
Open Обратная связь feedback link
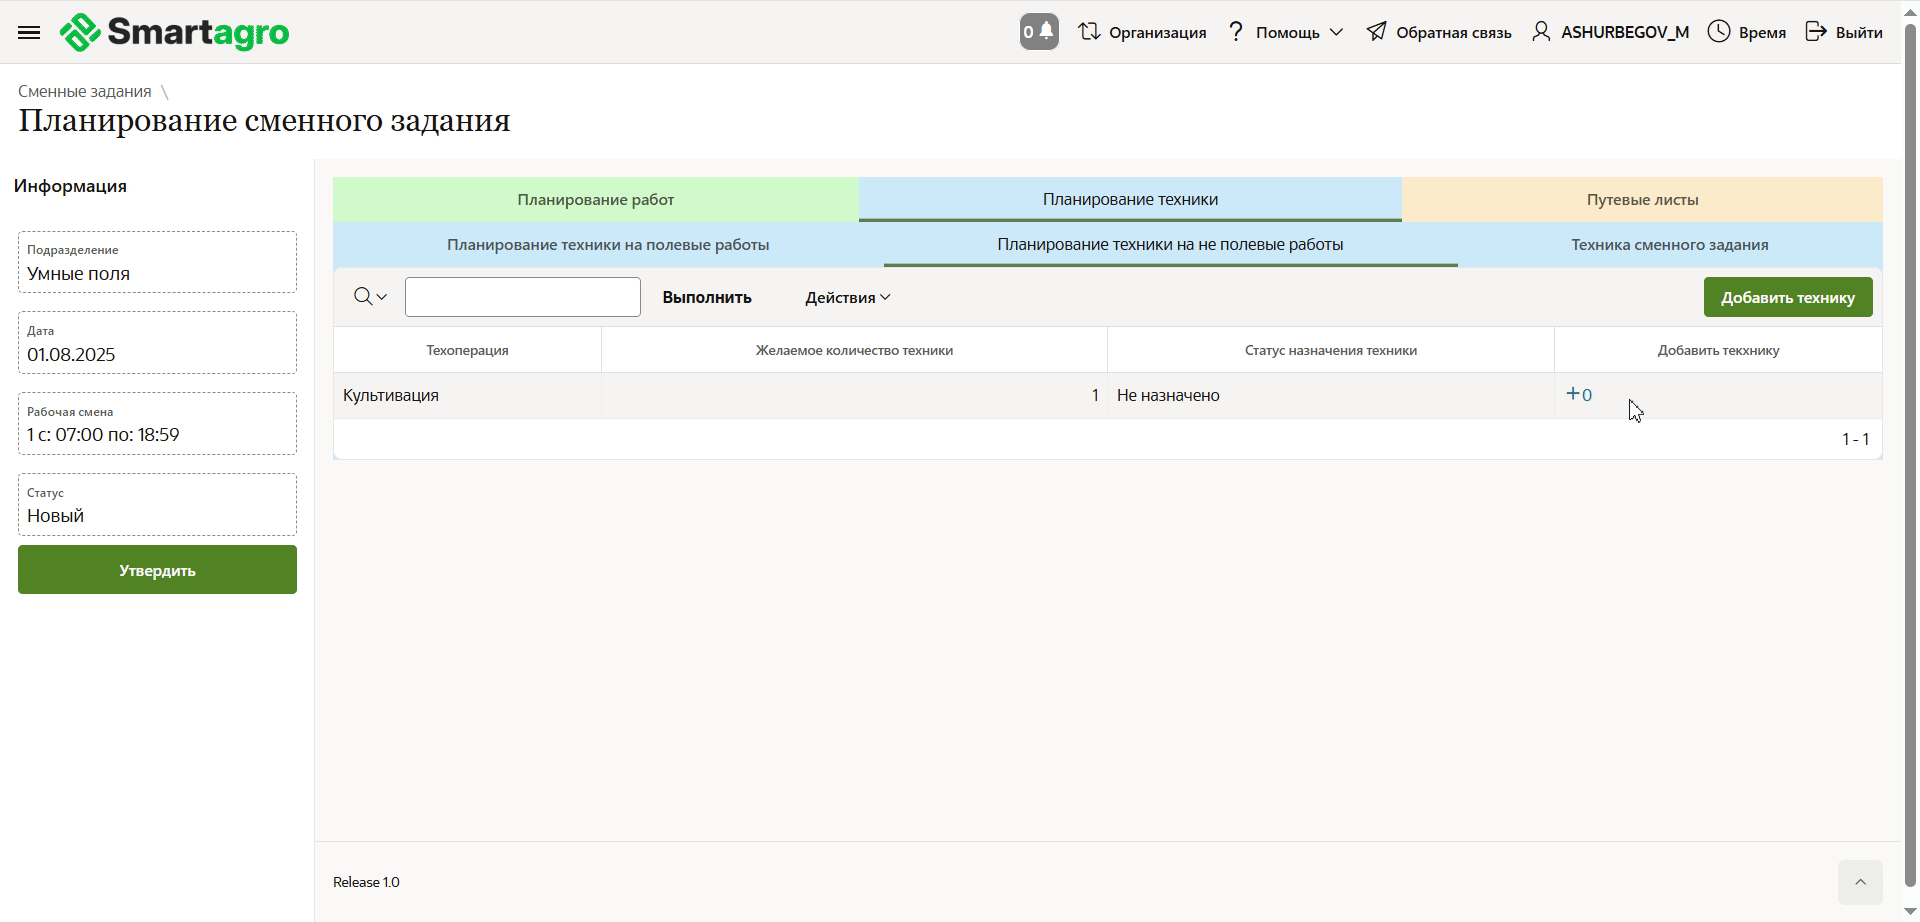tap(1439, 32)
